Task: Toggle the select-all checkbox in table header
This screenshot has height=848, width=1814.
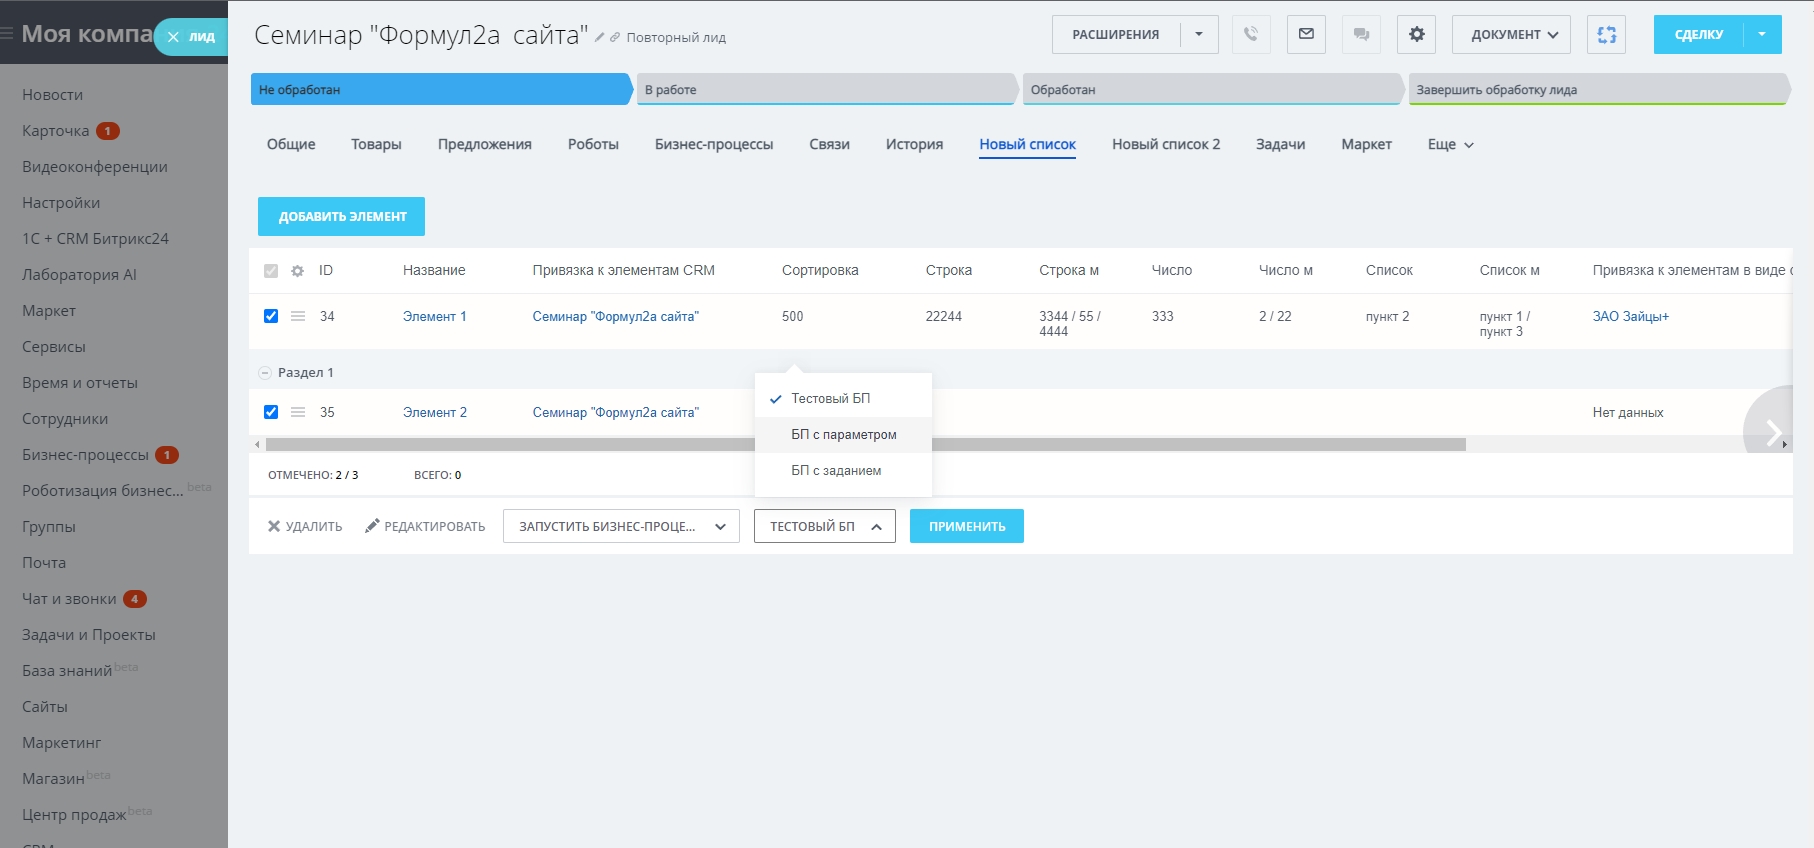Action: [x=271, y=271]
